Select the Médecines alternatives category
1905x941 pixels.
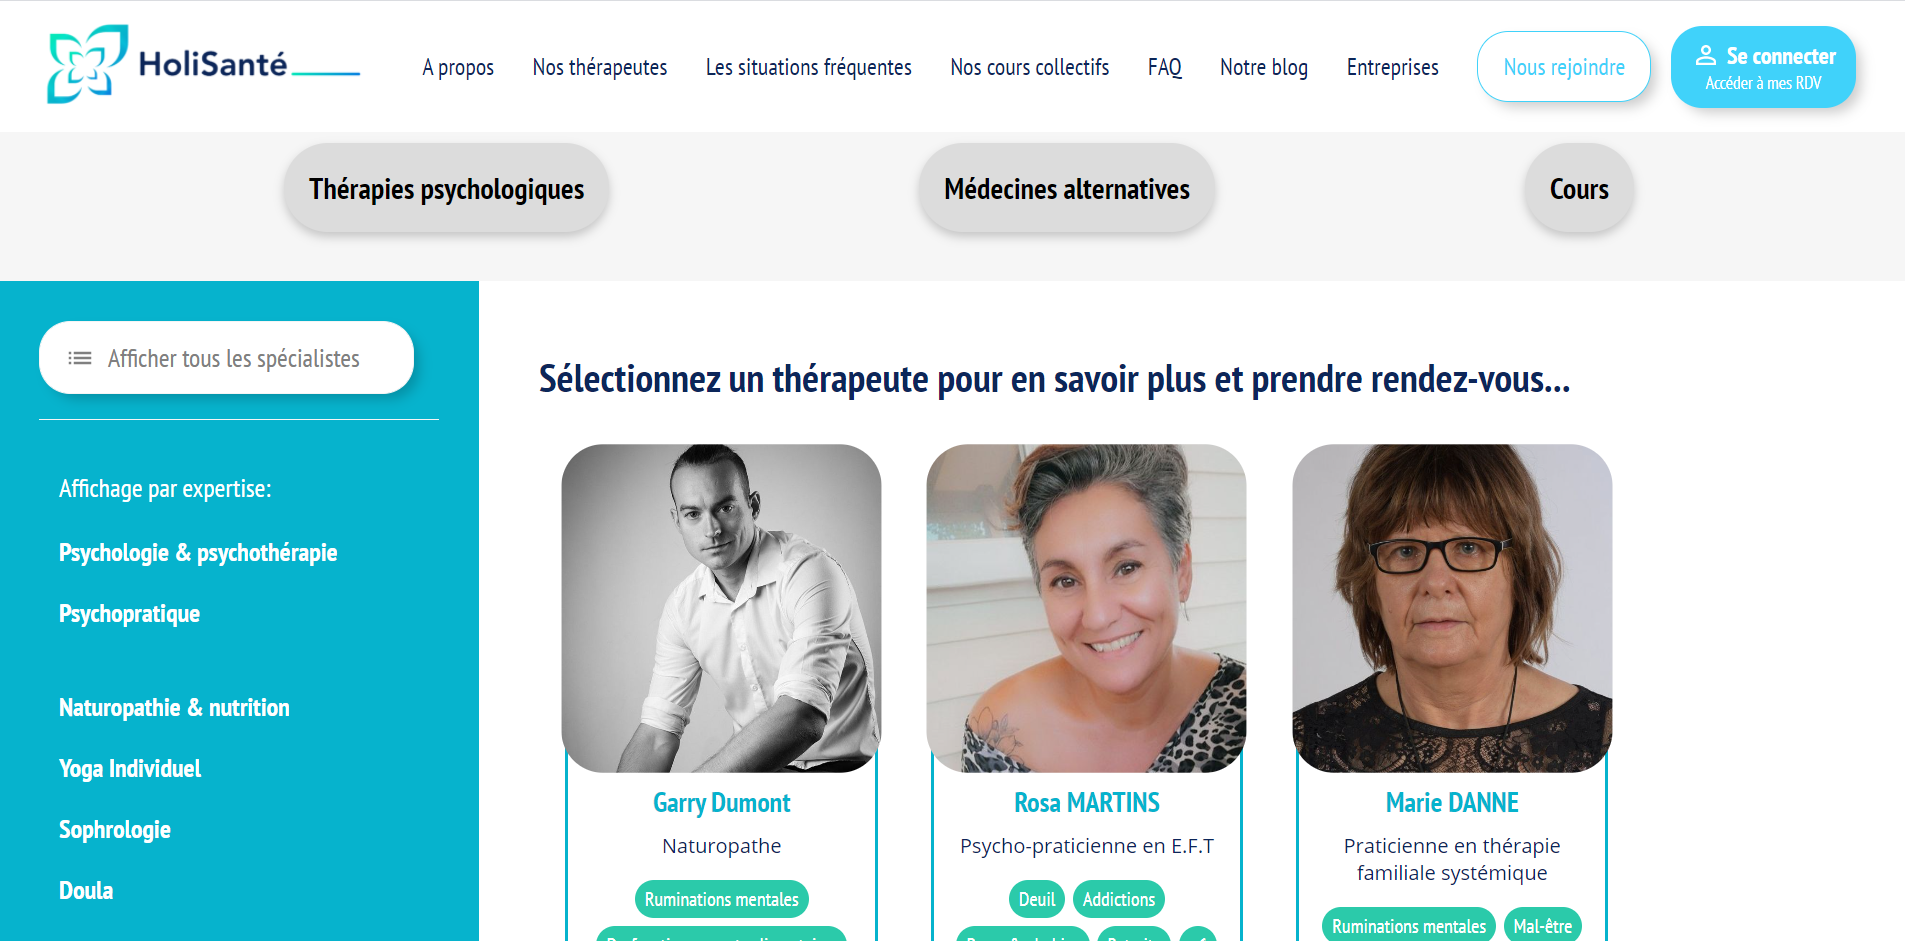(x=1067, y=189)
